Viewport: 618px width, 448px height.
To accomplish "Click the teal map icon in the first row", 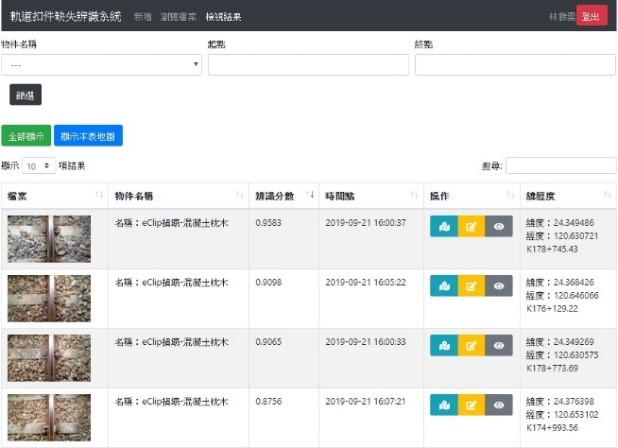I will [x=443, y=227].
